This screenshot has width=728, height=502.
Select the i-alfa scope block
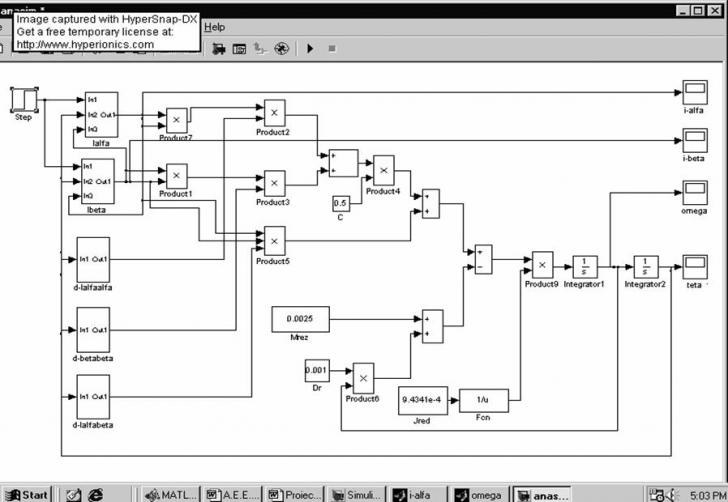click(694, 93)
